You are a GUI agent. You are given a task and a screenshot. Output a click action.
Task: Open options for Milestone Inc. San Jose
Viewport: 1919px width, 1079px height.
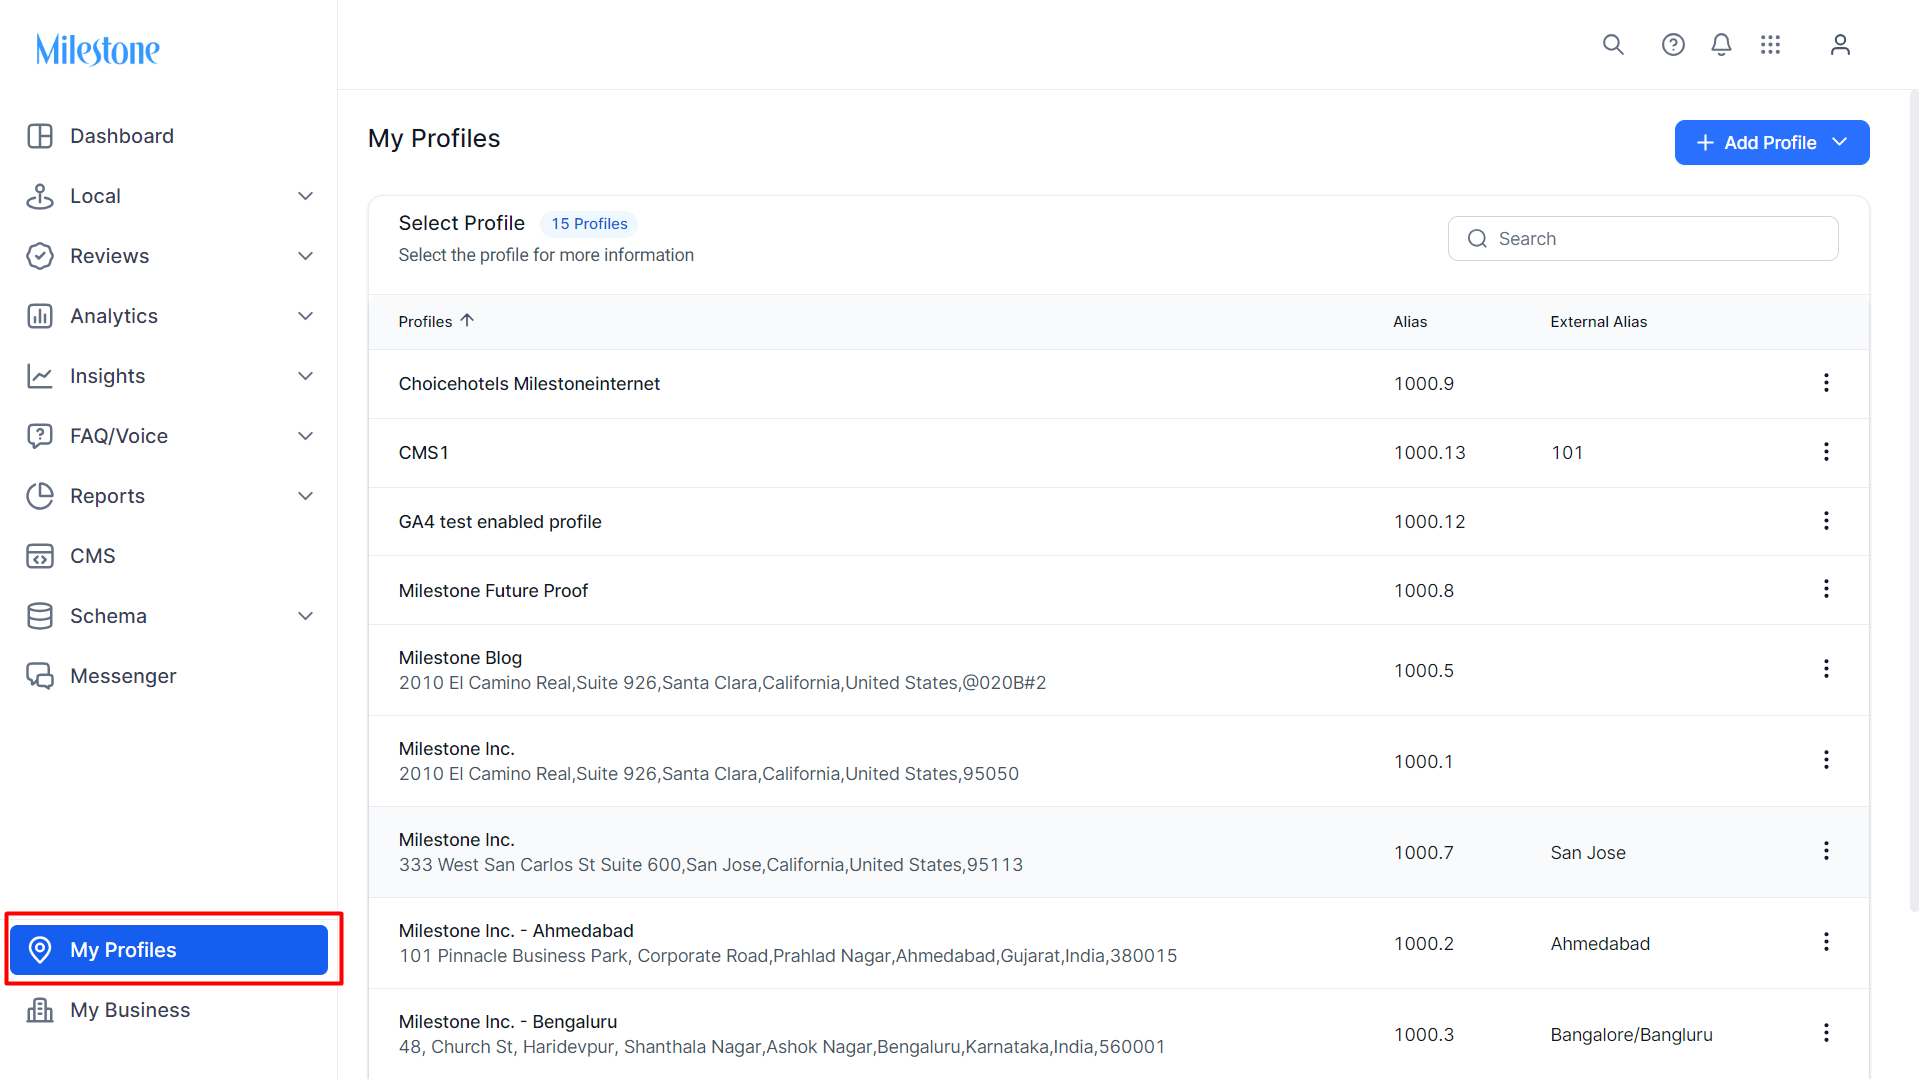click(x=1826, y=851)
